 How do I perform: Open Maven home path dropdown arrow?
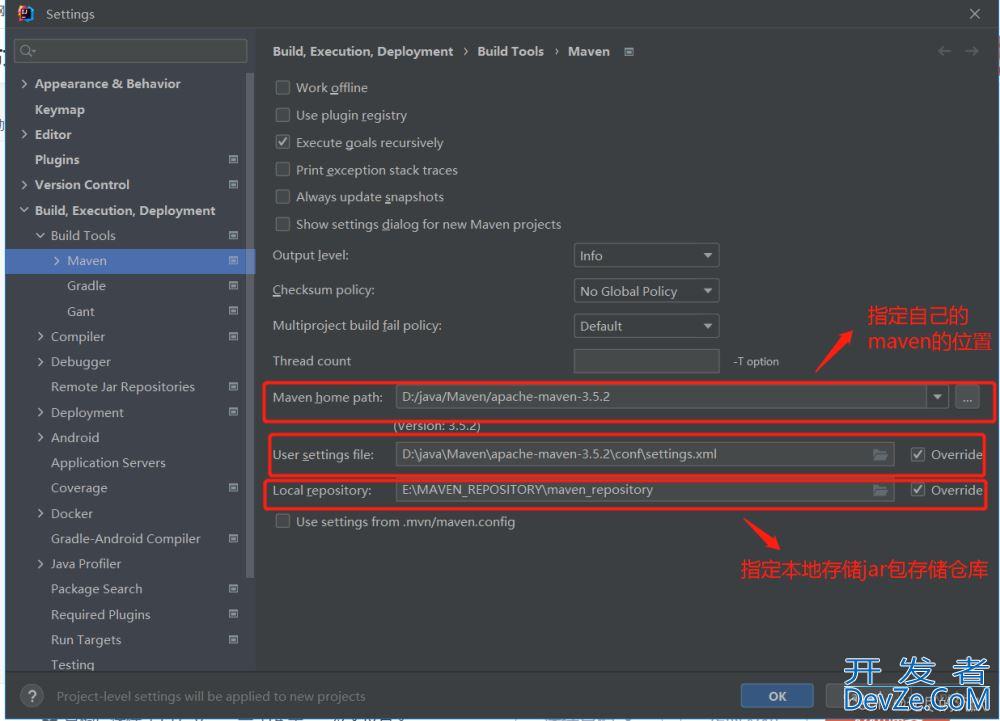pos(937,397)
